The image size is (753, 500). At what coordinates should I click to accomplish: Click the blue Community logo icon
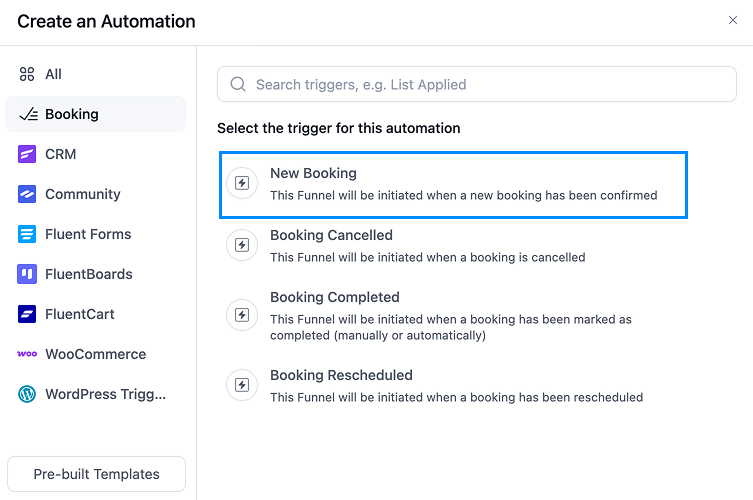pyautogui.click(x=27, y=194)
